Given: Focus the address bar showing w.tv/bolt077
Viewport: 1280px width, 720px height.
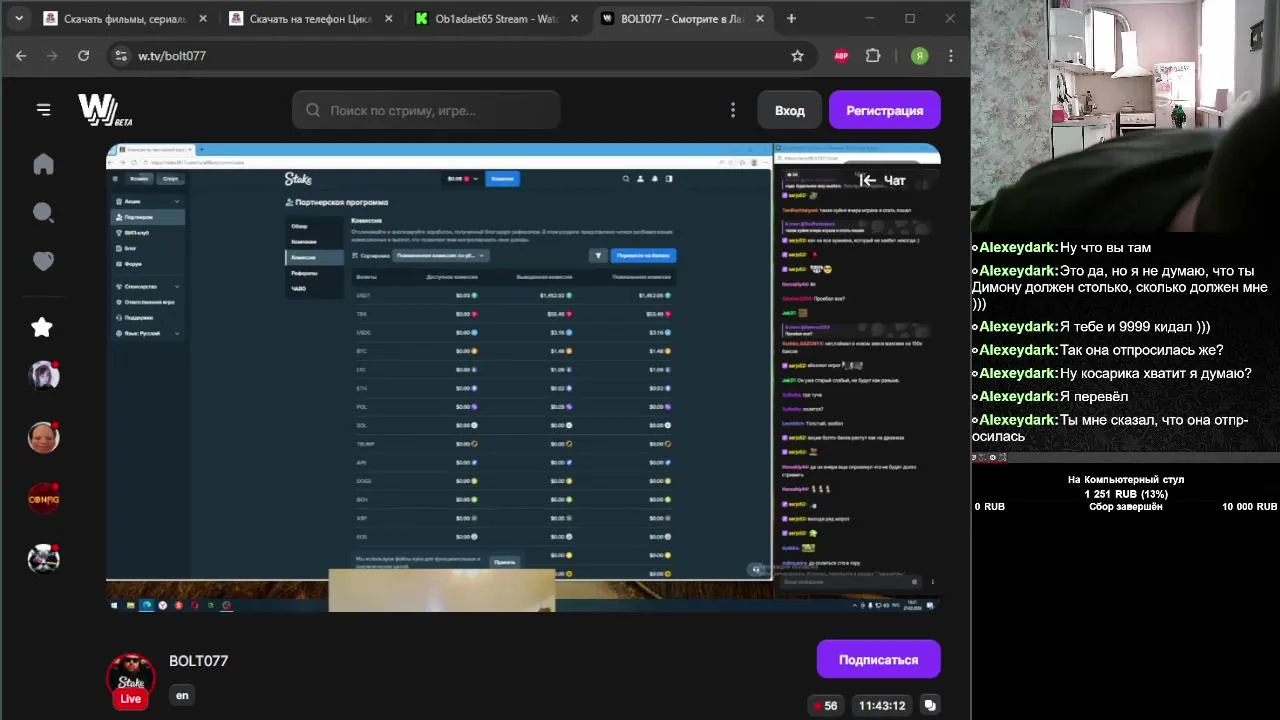Looking at the screenshot, I should point(460,56).
